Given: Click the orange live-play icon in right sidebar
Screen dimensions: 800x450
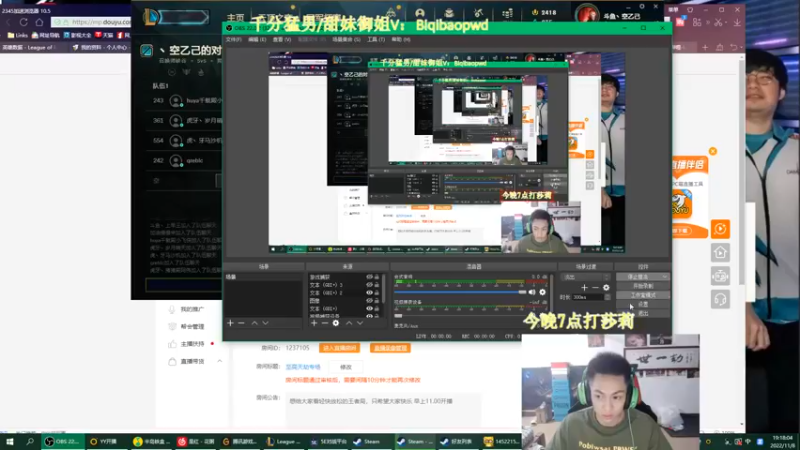Looking at the screenshot, I should pos(720,229).
